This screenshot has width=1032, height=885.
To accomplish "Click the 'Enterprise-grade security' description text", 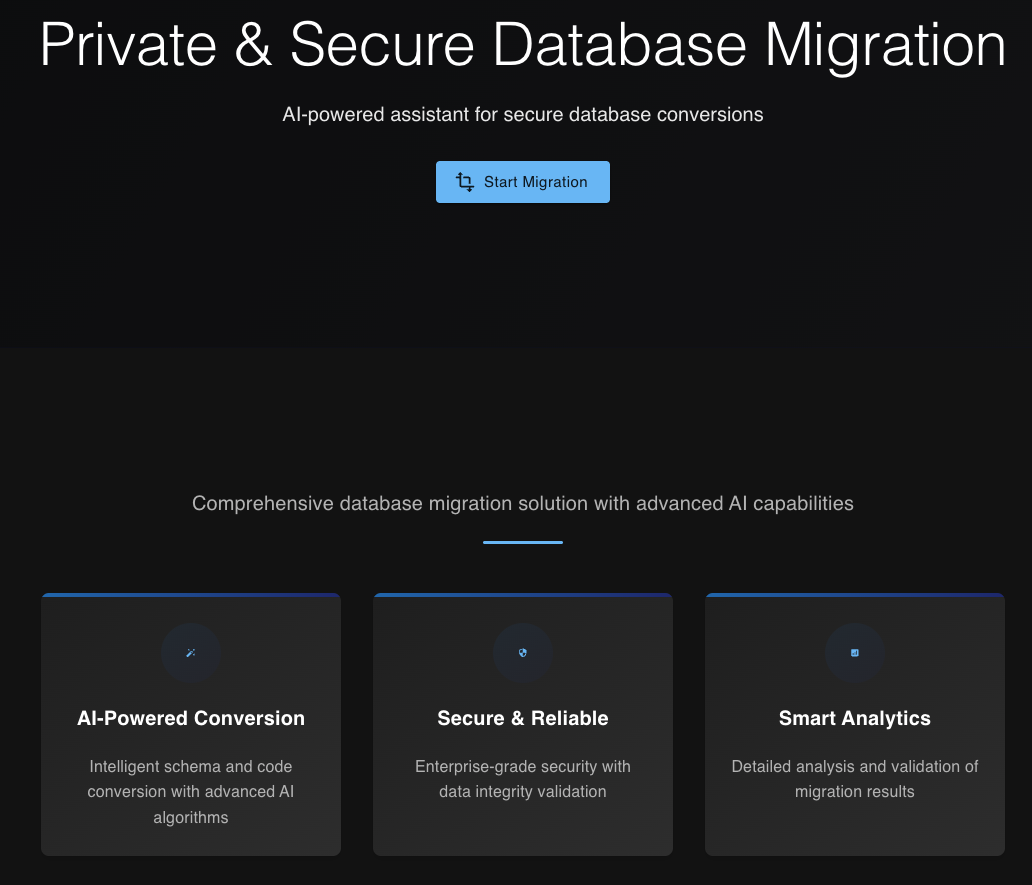I will pos(523,779).
